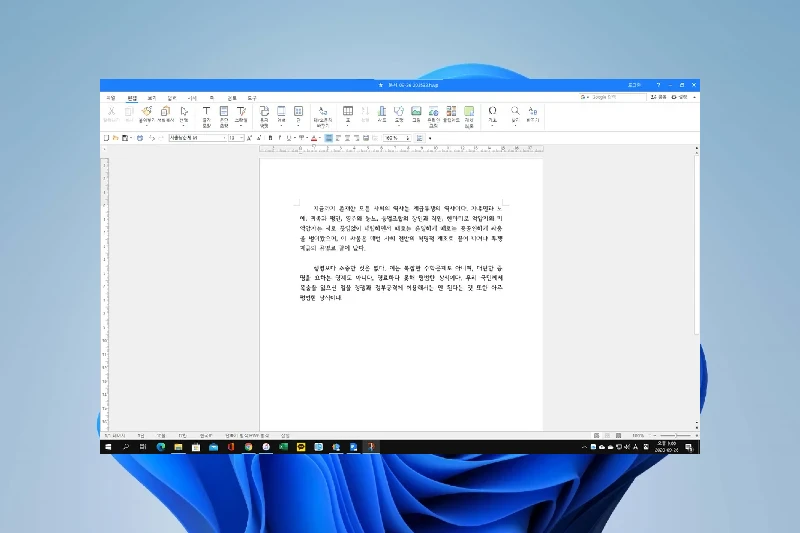Open the View menu tab
800x533 pixels.
click(x=152, y=98)
